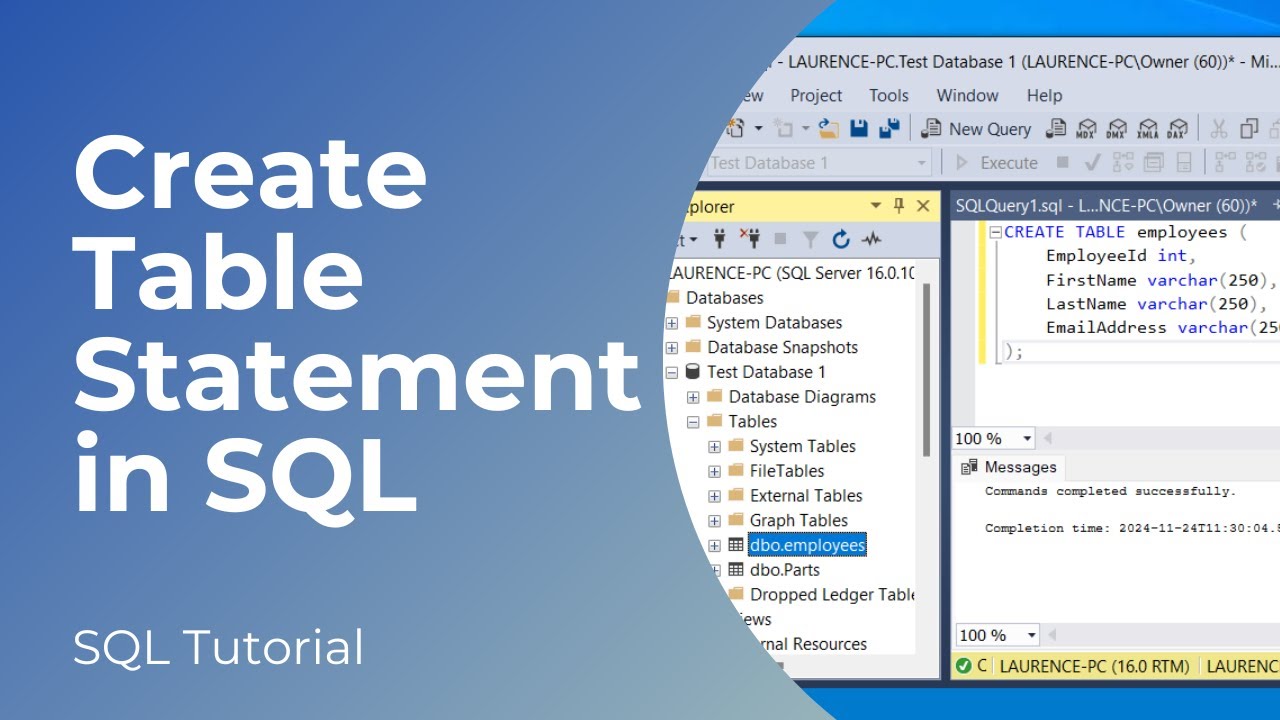Click the Copy icon in toolbar

coord(1249,128)
